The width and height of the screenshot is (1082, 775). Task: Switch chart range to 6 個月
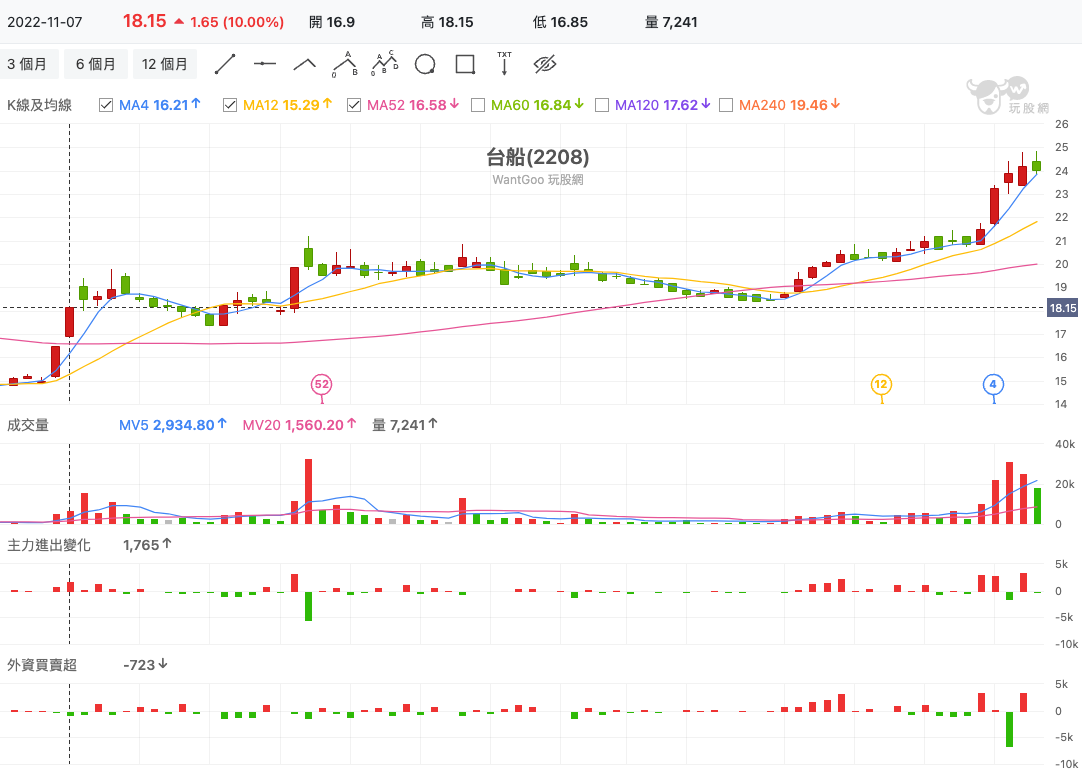coord(96,64)
